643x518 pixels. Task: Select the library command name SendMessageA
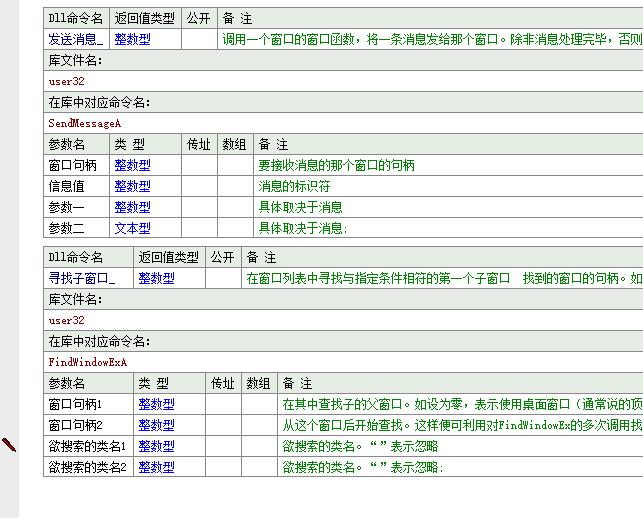[84, 123]
